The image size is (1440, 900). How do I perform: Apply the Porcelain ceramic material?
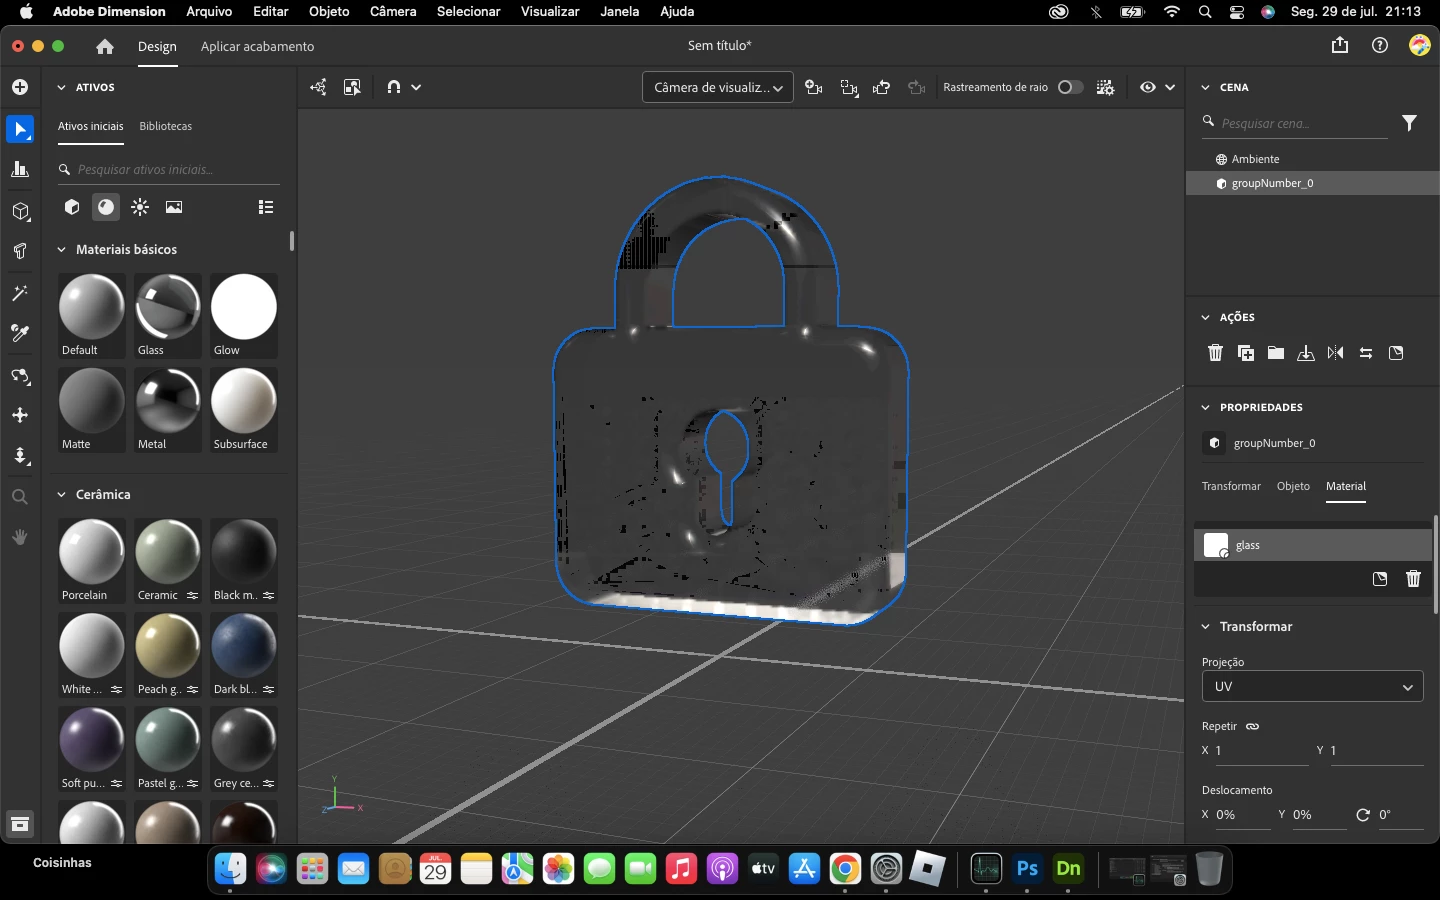[92, 559]
